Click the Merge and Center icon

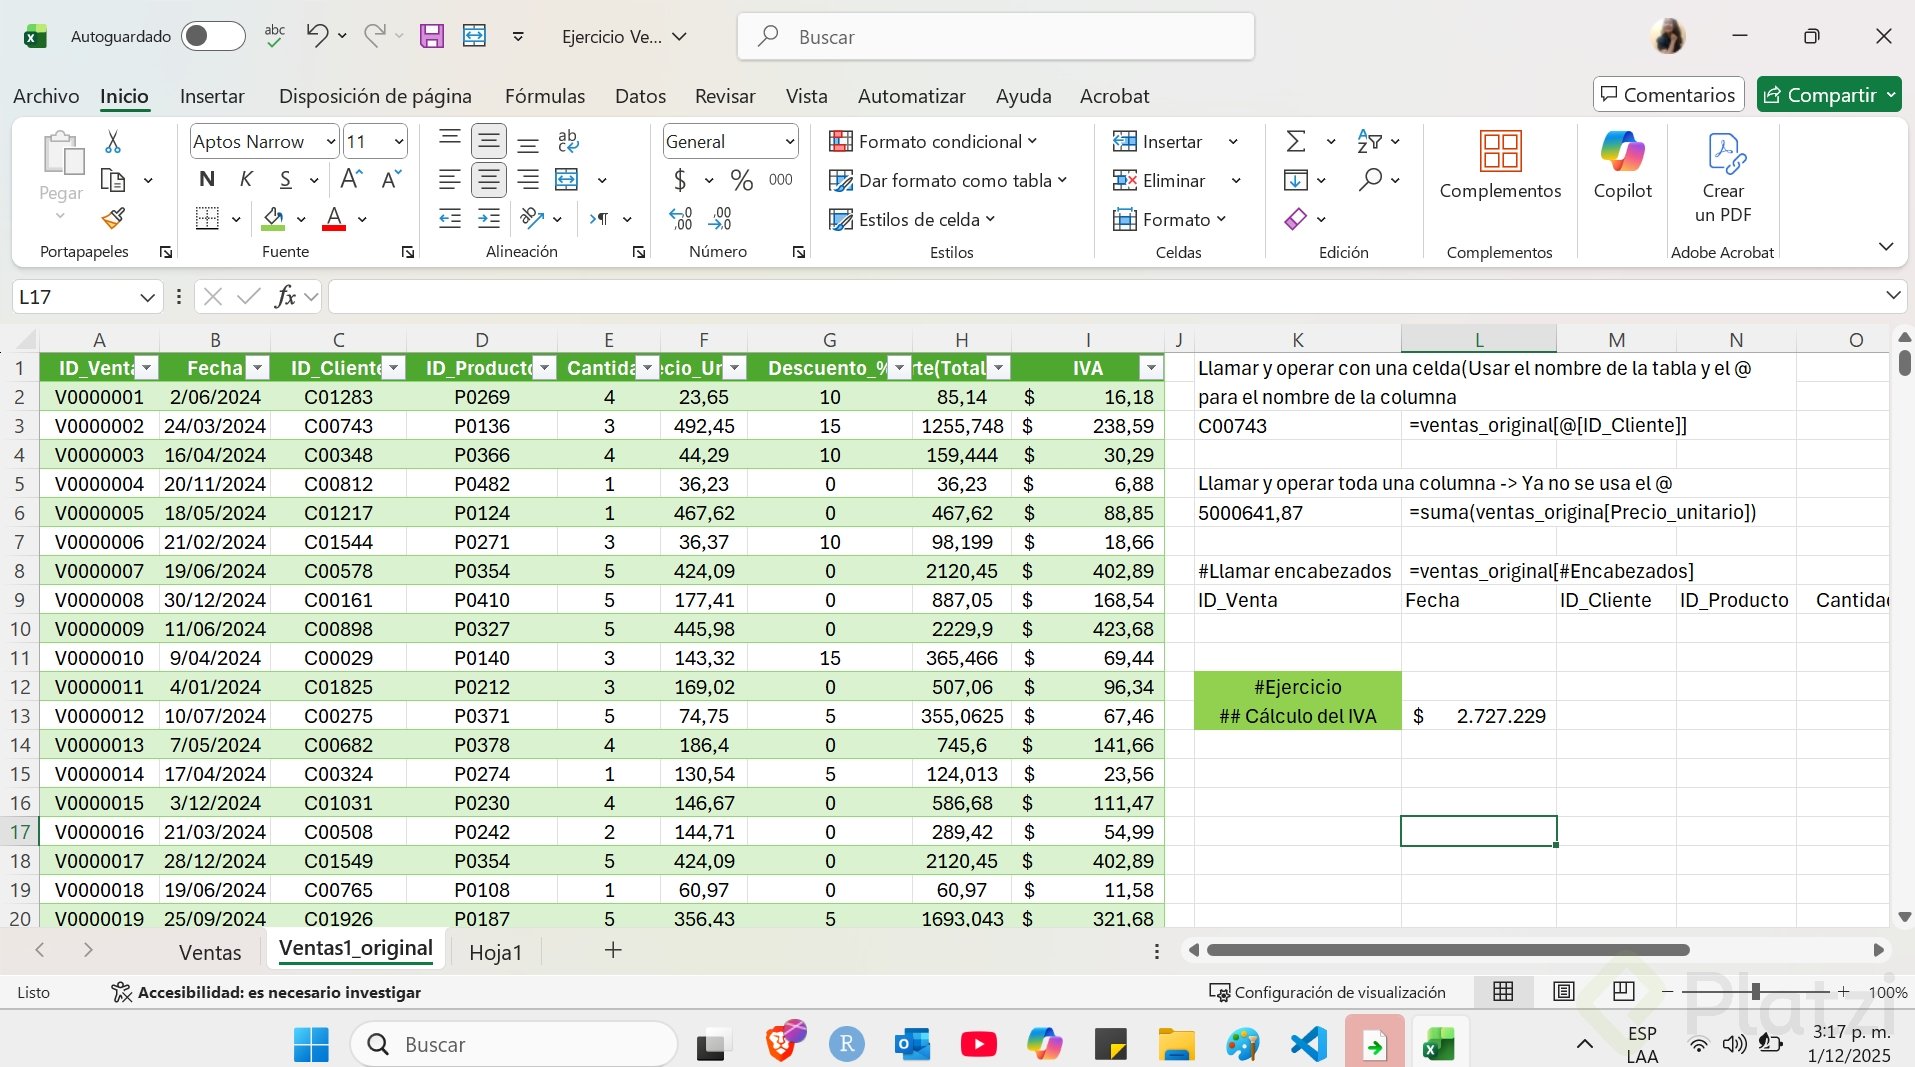[567, 180]
